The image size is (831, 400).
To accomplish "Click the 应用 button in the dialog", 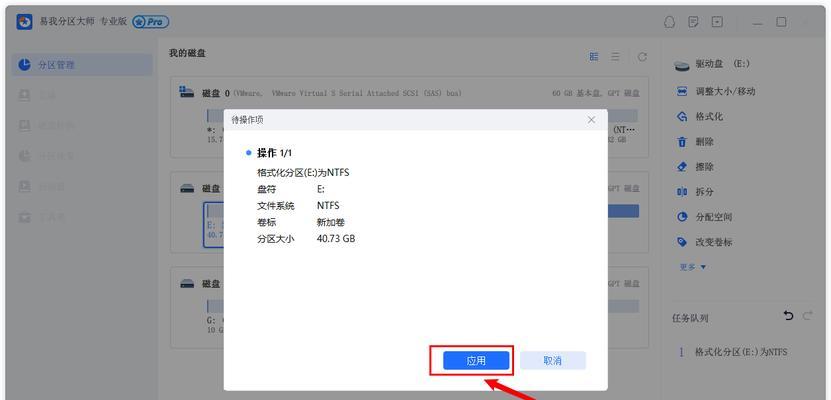I will (476, 361).
